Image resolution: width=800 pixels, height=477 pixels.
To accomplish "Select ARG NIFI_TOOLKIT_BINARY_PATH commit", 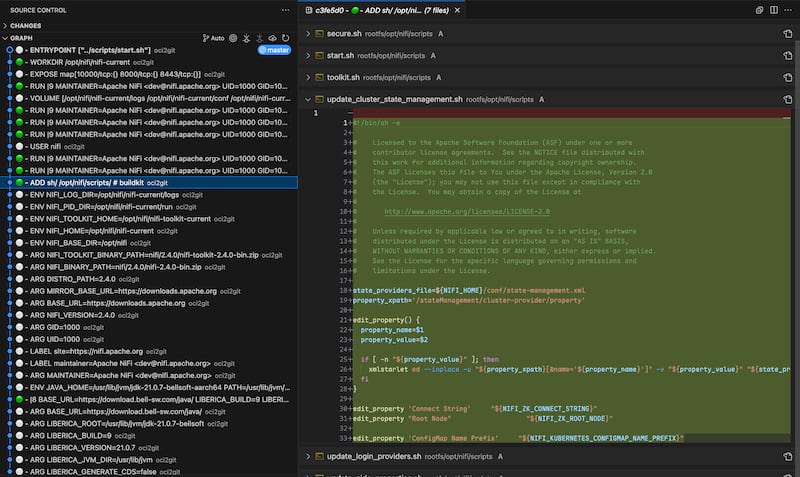I will pyautogui.click(x=148, y=255).
